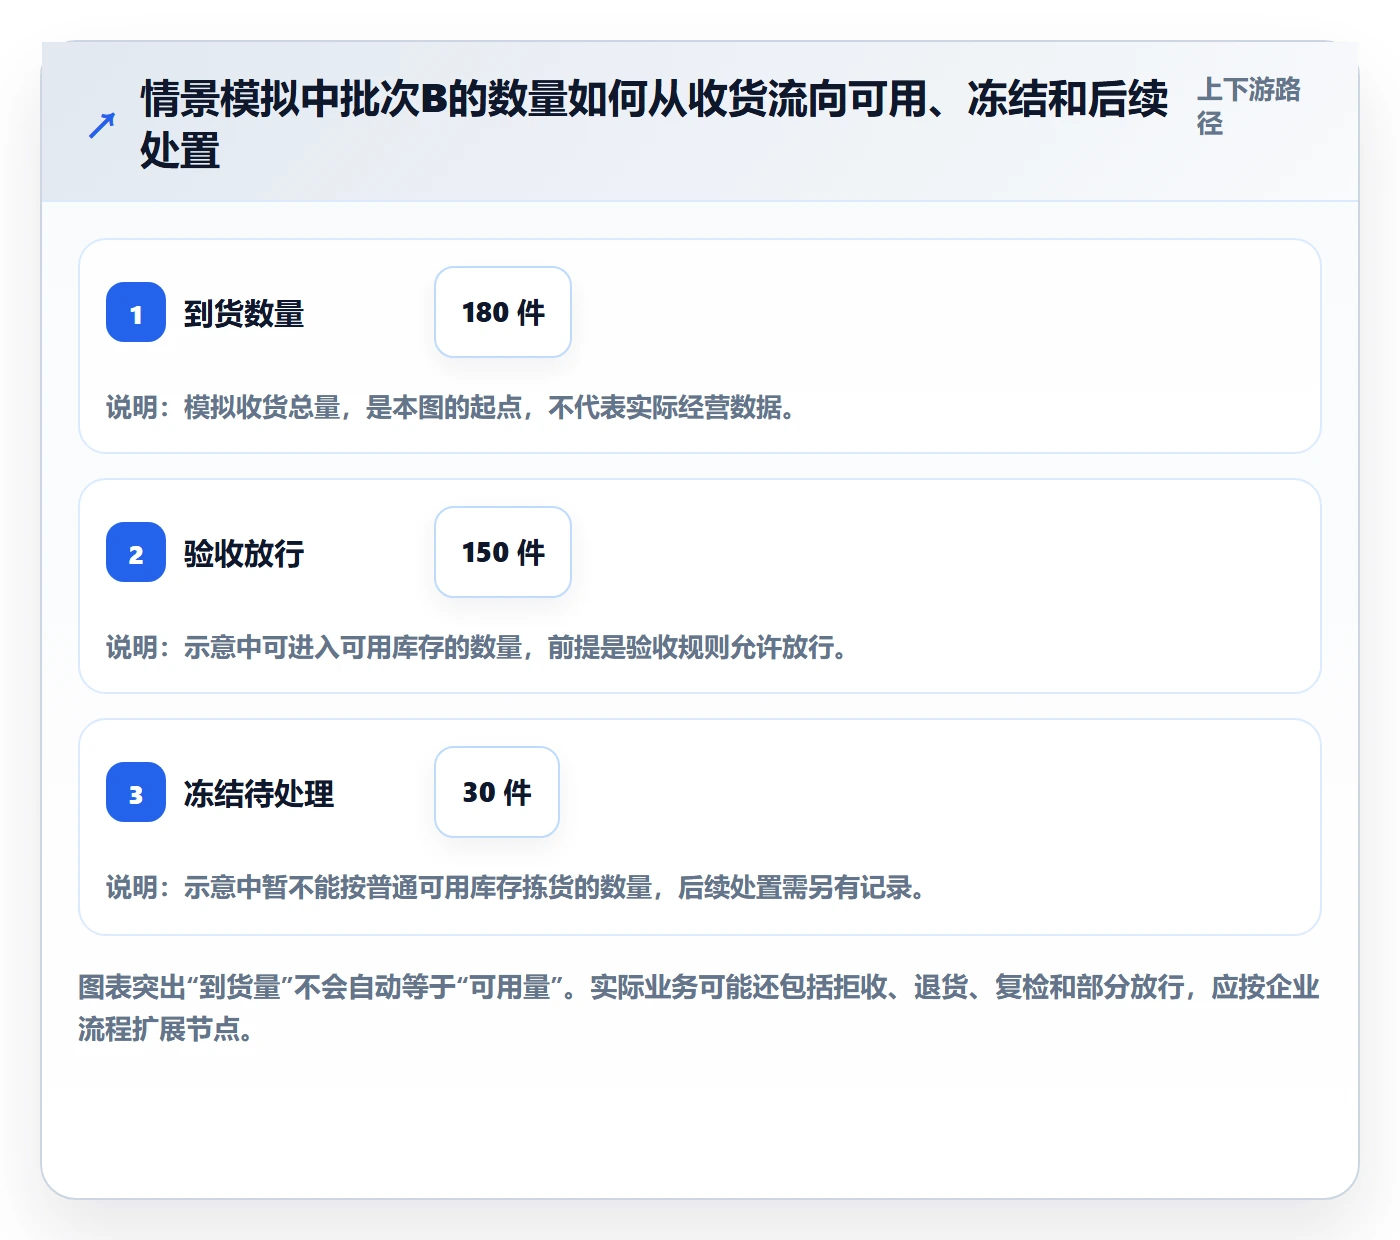Click the footnote starting 图表突出“到货量”
This screenshot has width=1400, height=1240.
pyautogui.click(x=699, y=1008)
